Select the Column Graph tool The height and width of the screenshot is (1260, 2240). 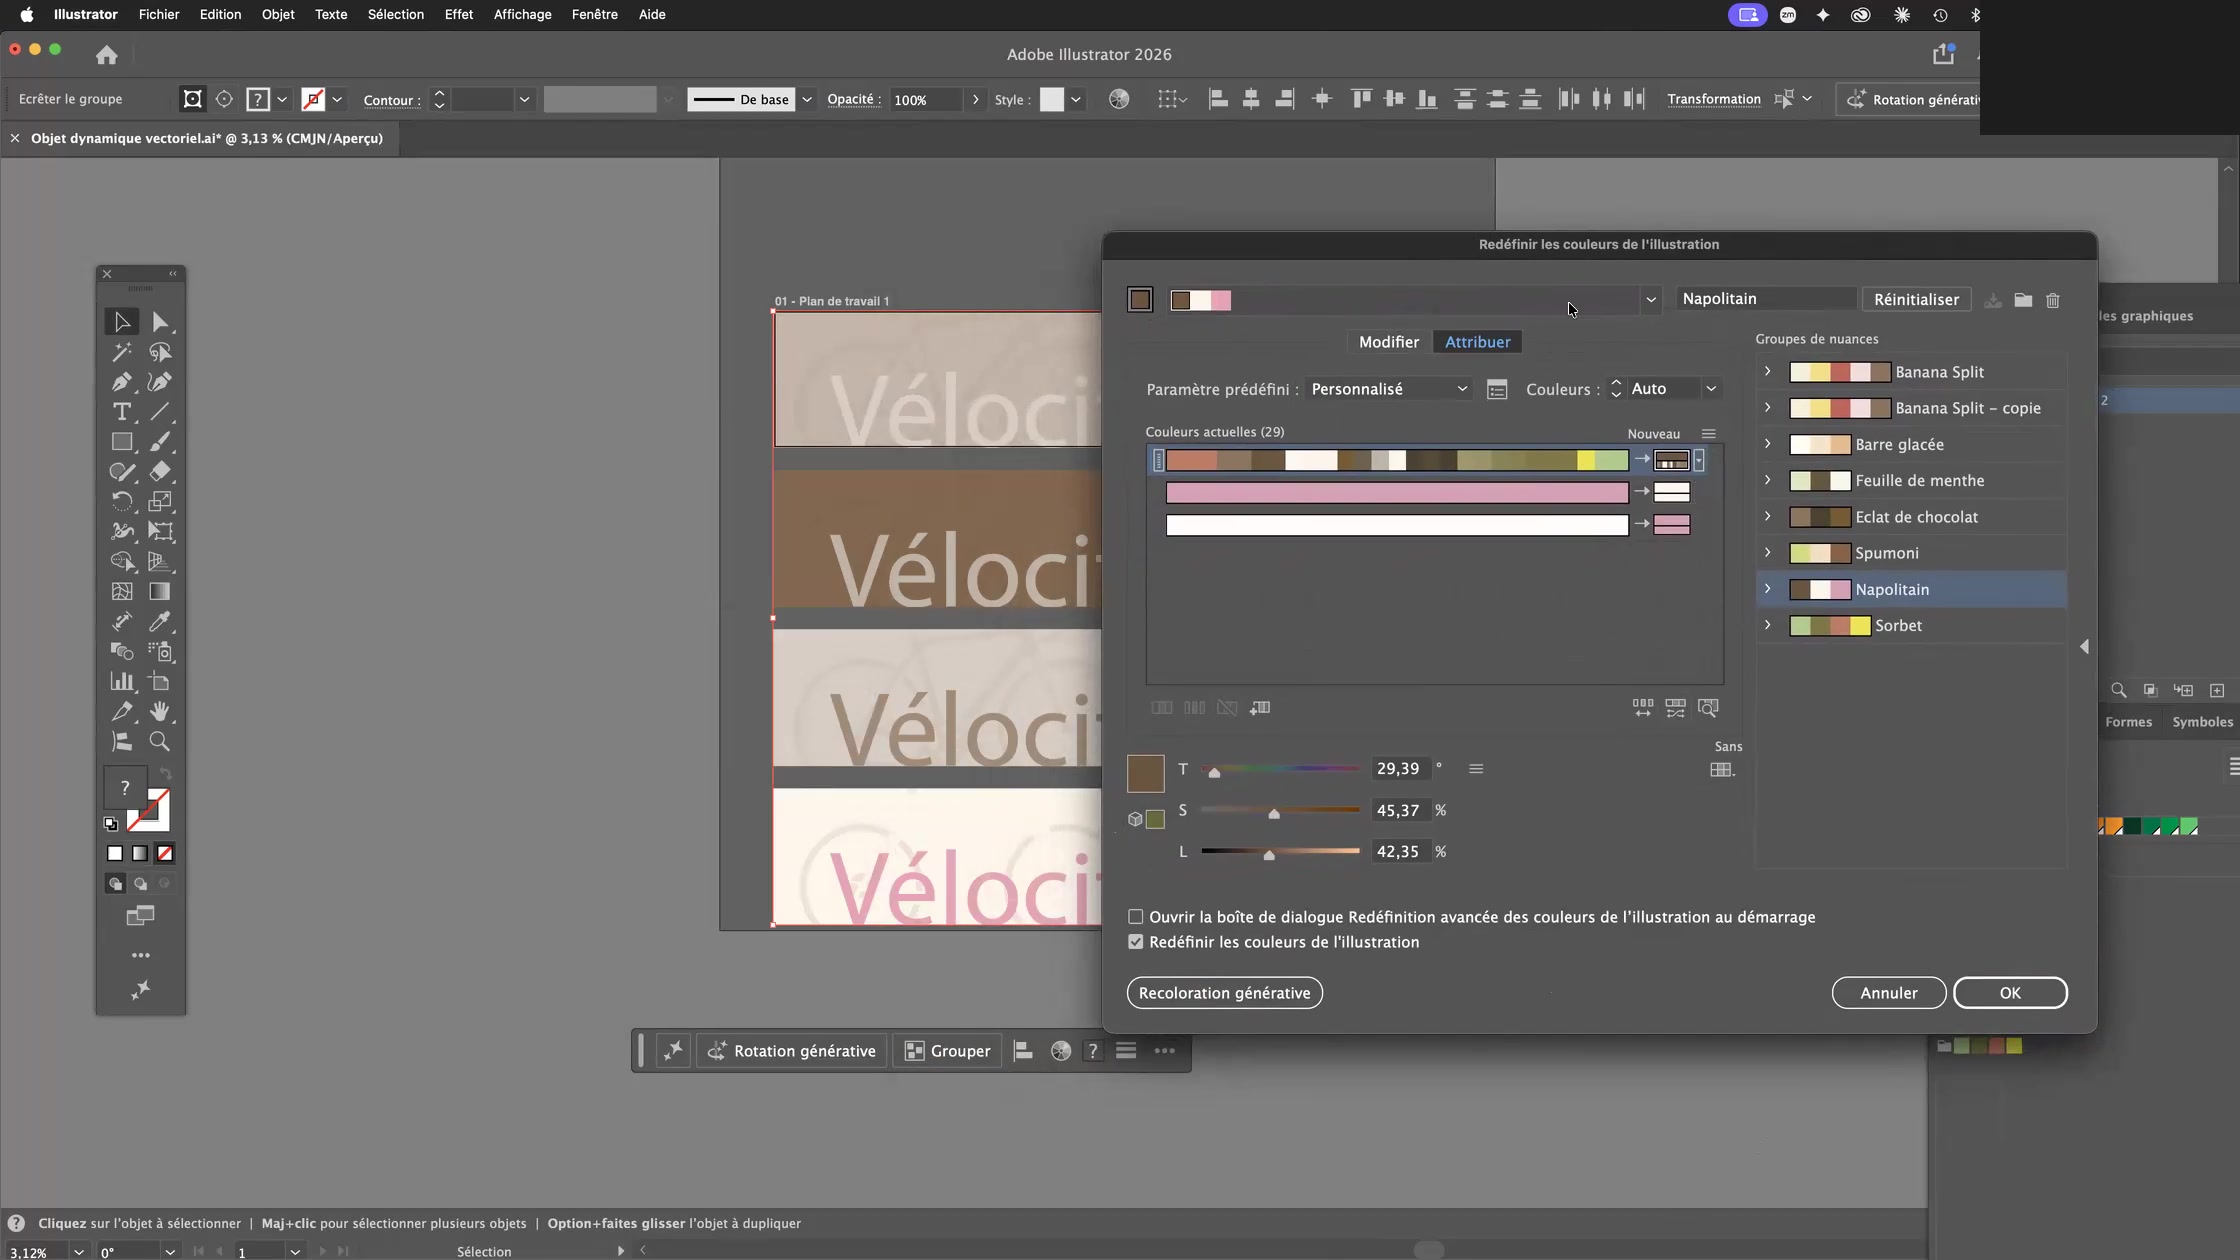pyautogui.click(x=122, y=682)
